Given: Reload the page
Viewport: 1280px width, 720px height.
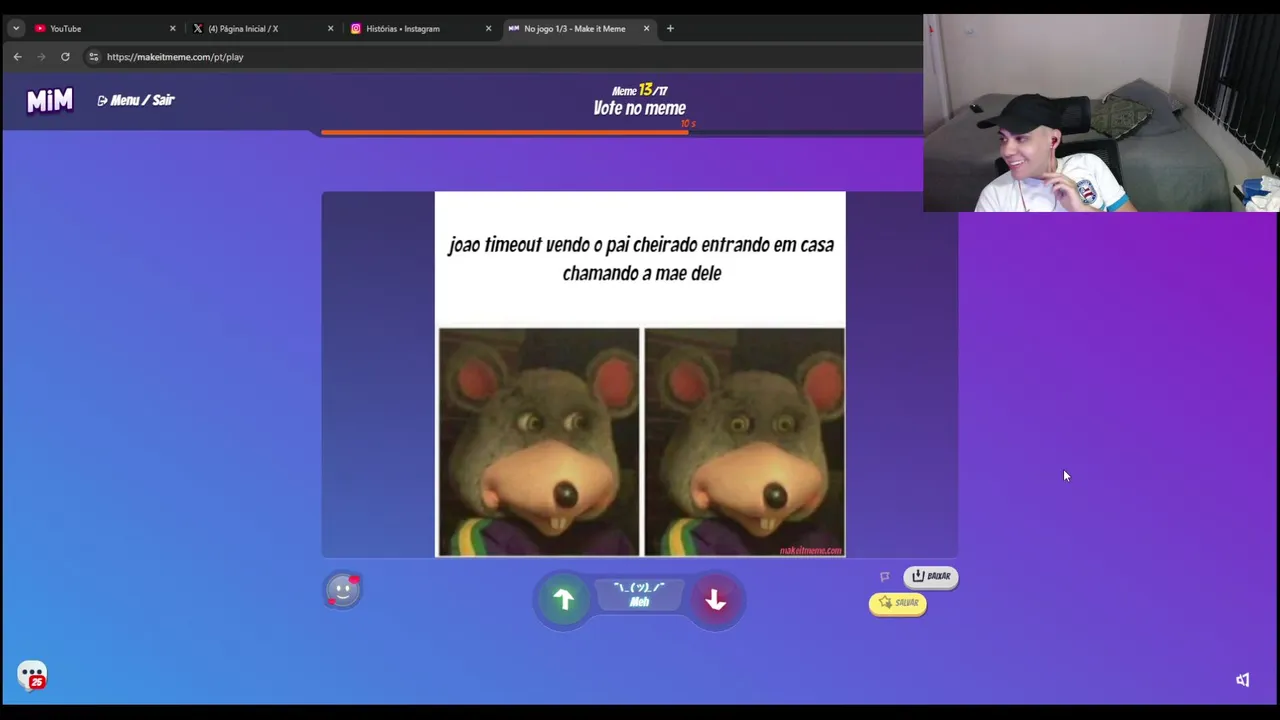Looking at the screenshot, I should [65, 57].
